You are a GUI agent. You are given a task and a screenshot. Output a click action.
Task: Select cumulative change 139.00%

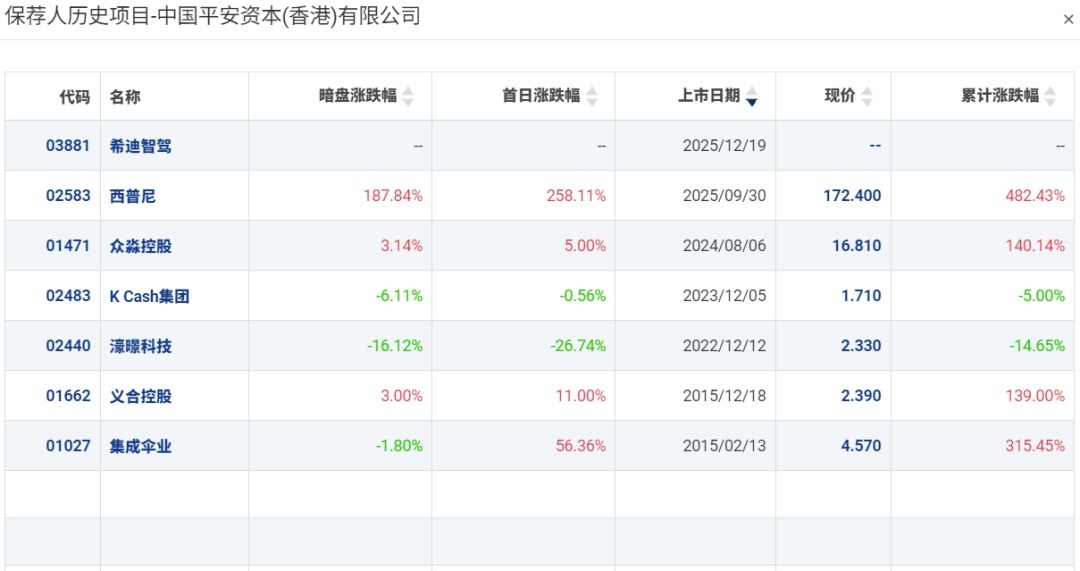(x=1035, y=396)
